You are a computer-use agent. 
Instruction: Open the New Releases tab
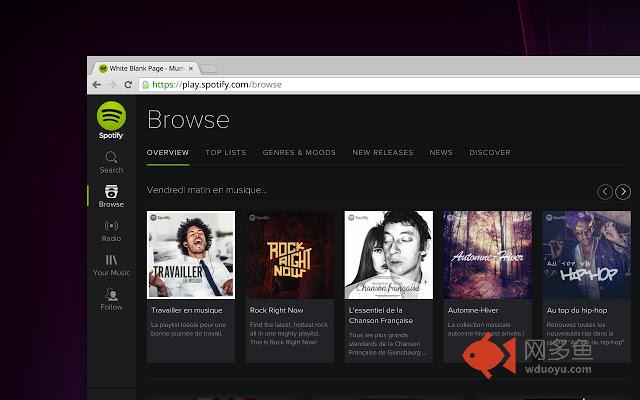click(x=383, y=153)
